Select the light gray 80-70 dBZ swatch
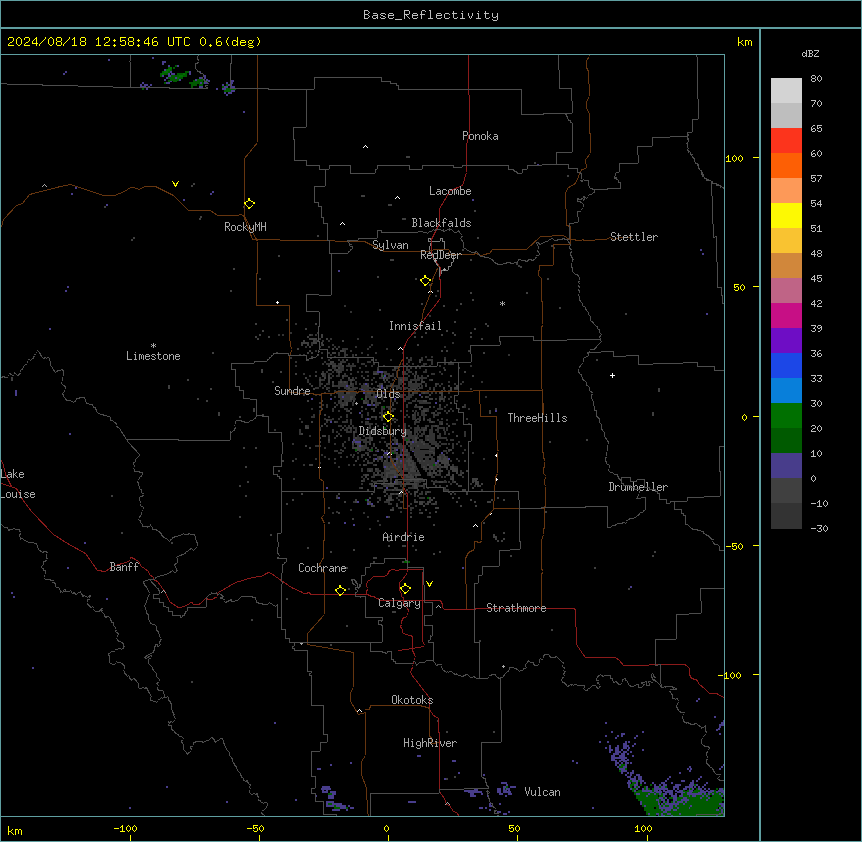 [x=786, y=91]
